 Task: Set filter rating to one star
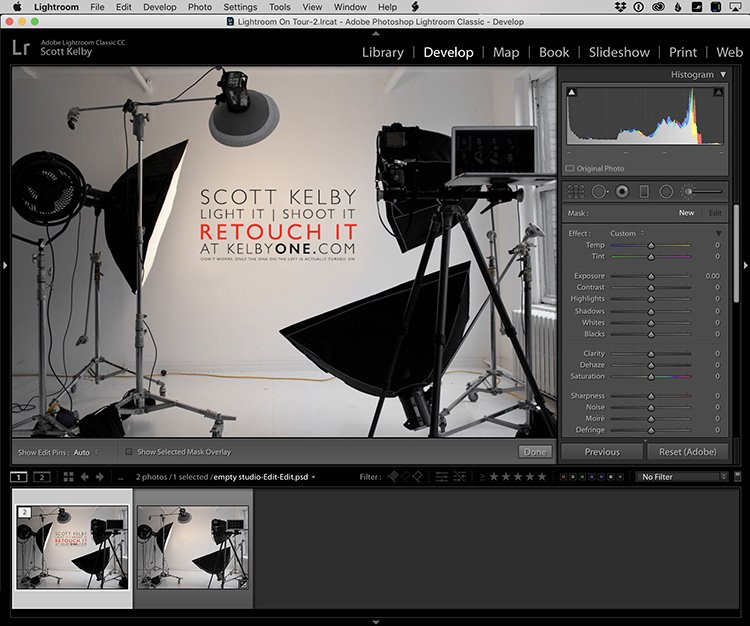point(494,476)
